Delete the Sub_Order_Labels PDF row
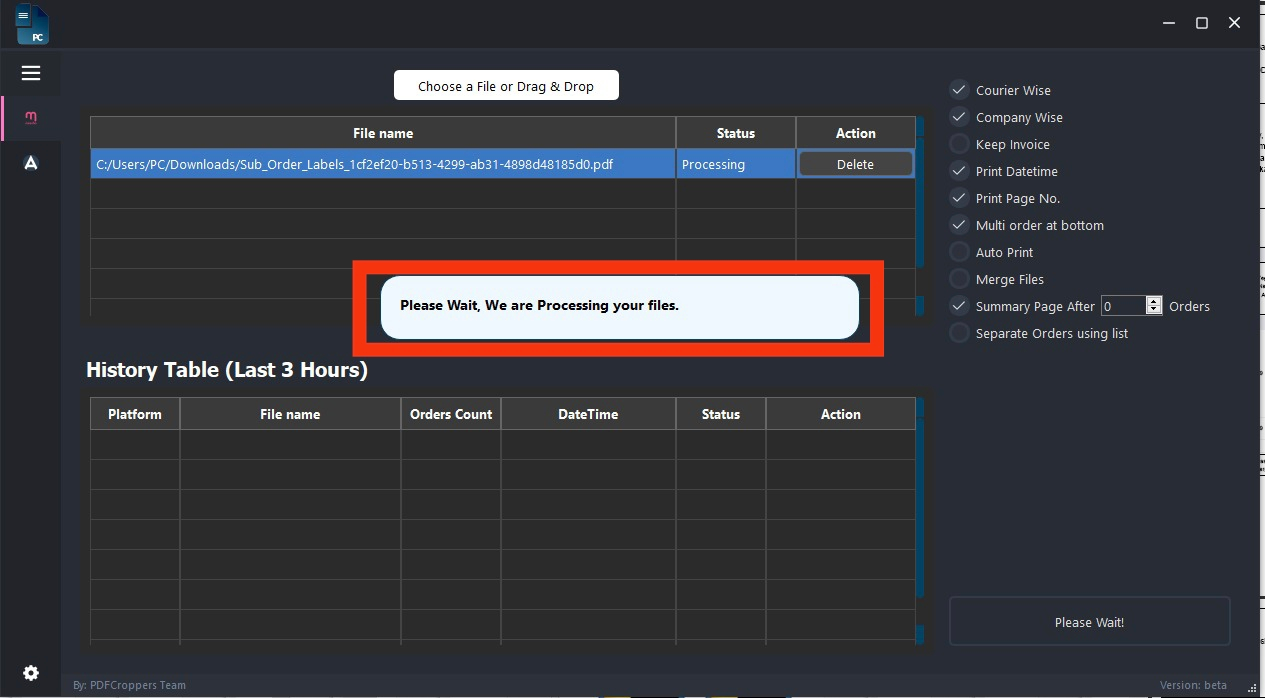The width and height of the screenshot is (1265, 698). [855, 164]
